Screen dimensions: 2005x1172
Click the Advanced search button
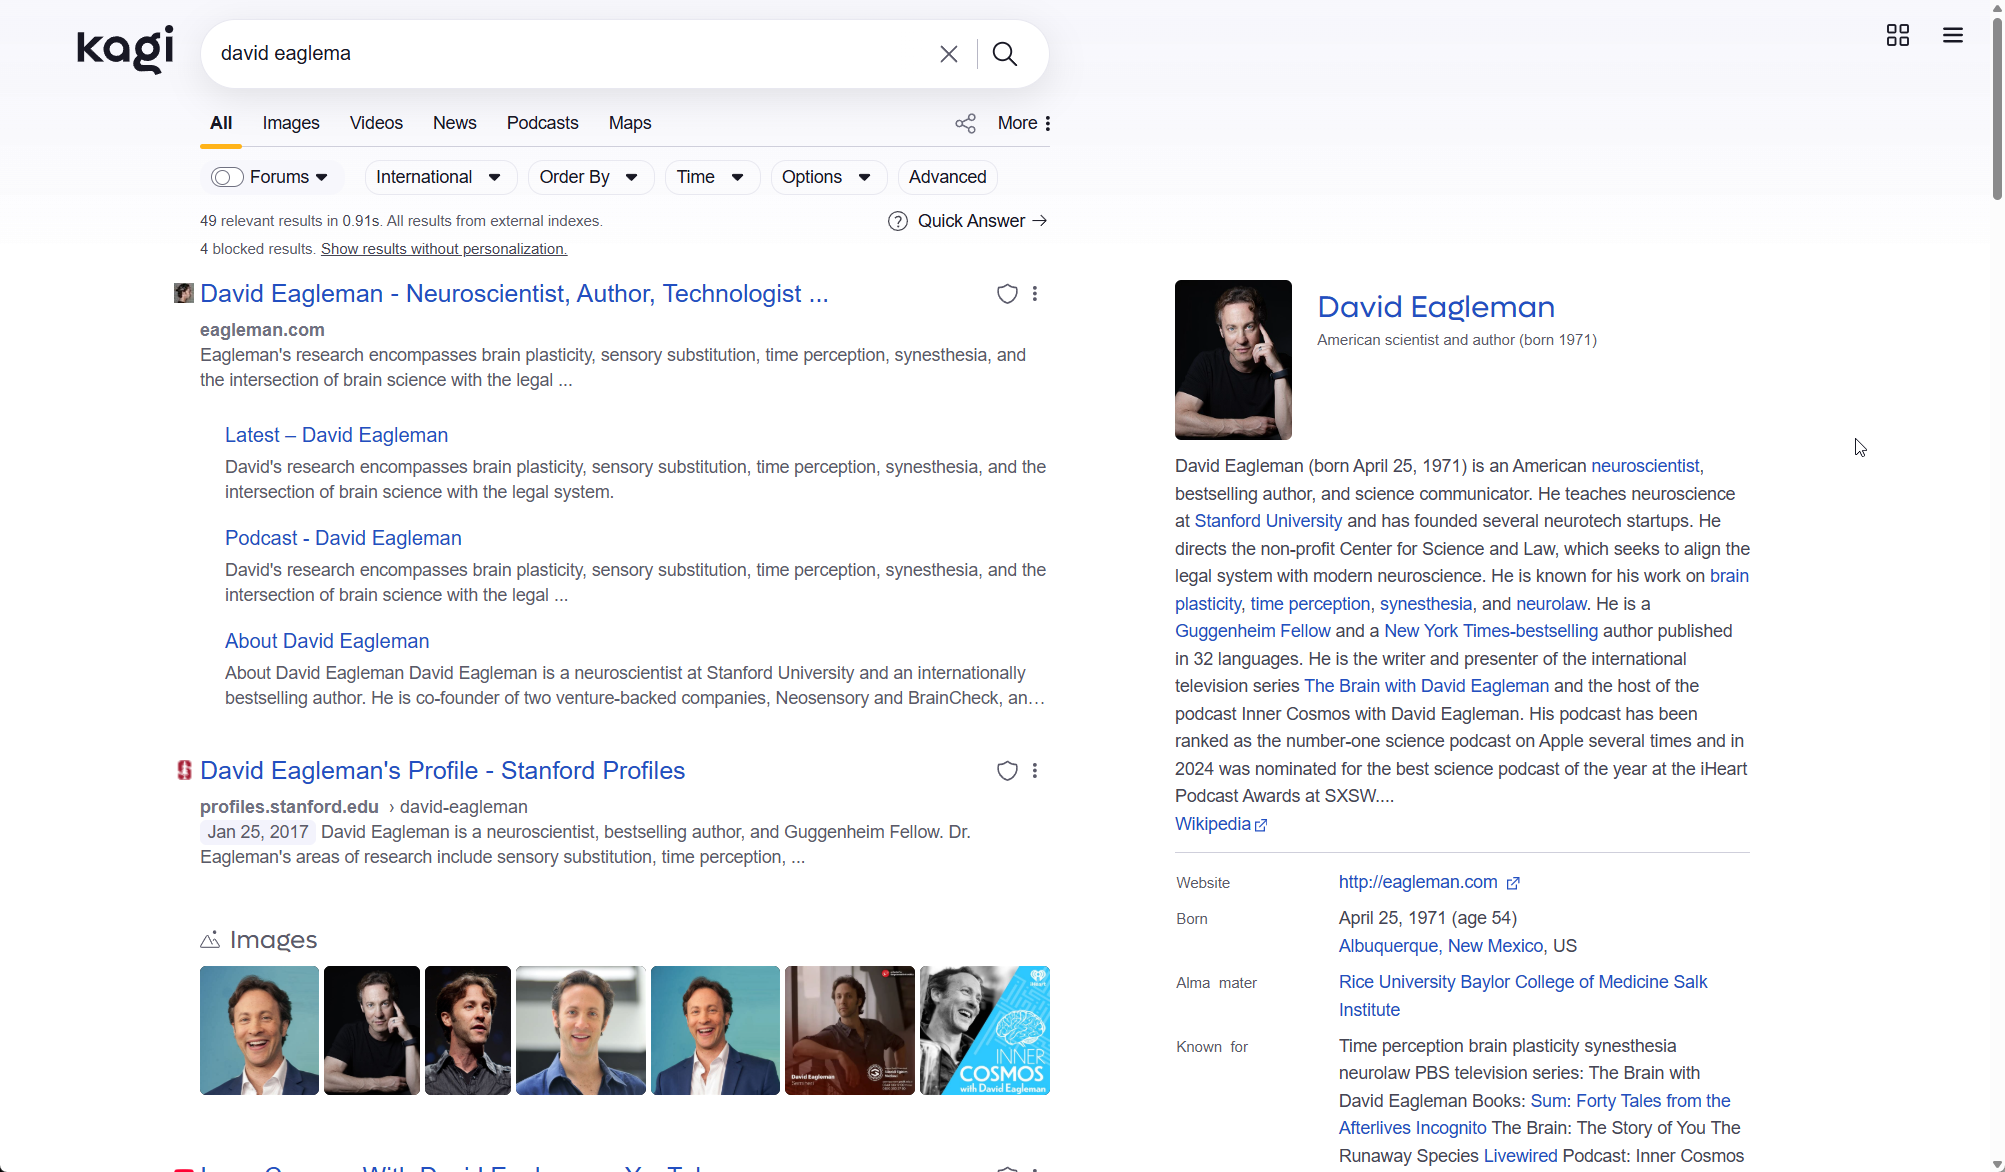coord(947,178)
